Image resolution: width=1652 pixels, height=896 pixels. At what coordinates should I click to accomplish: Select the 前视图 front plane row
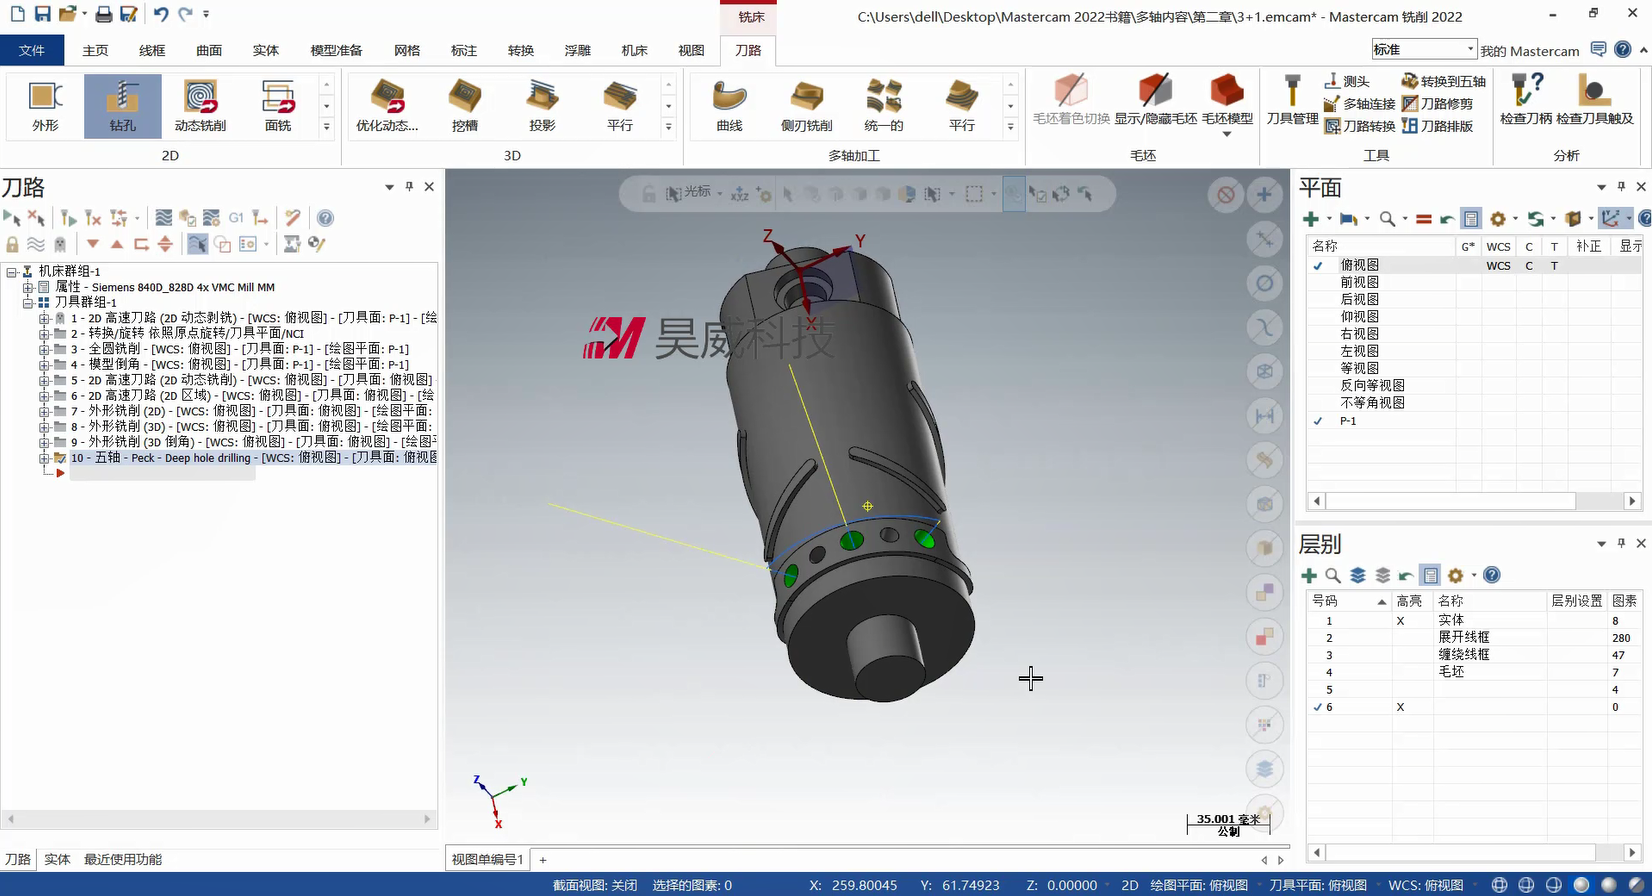(1474, 282)
